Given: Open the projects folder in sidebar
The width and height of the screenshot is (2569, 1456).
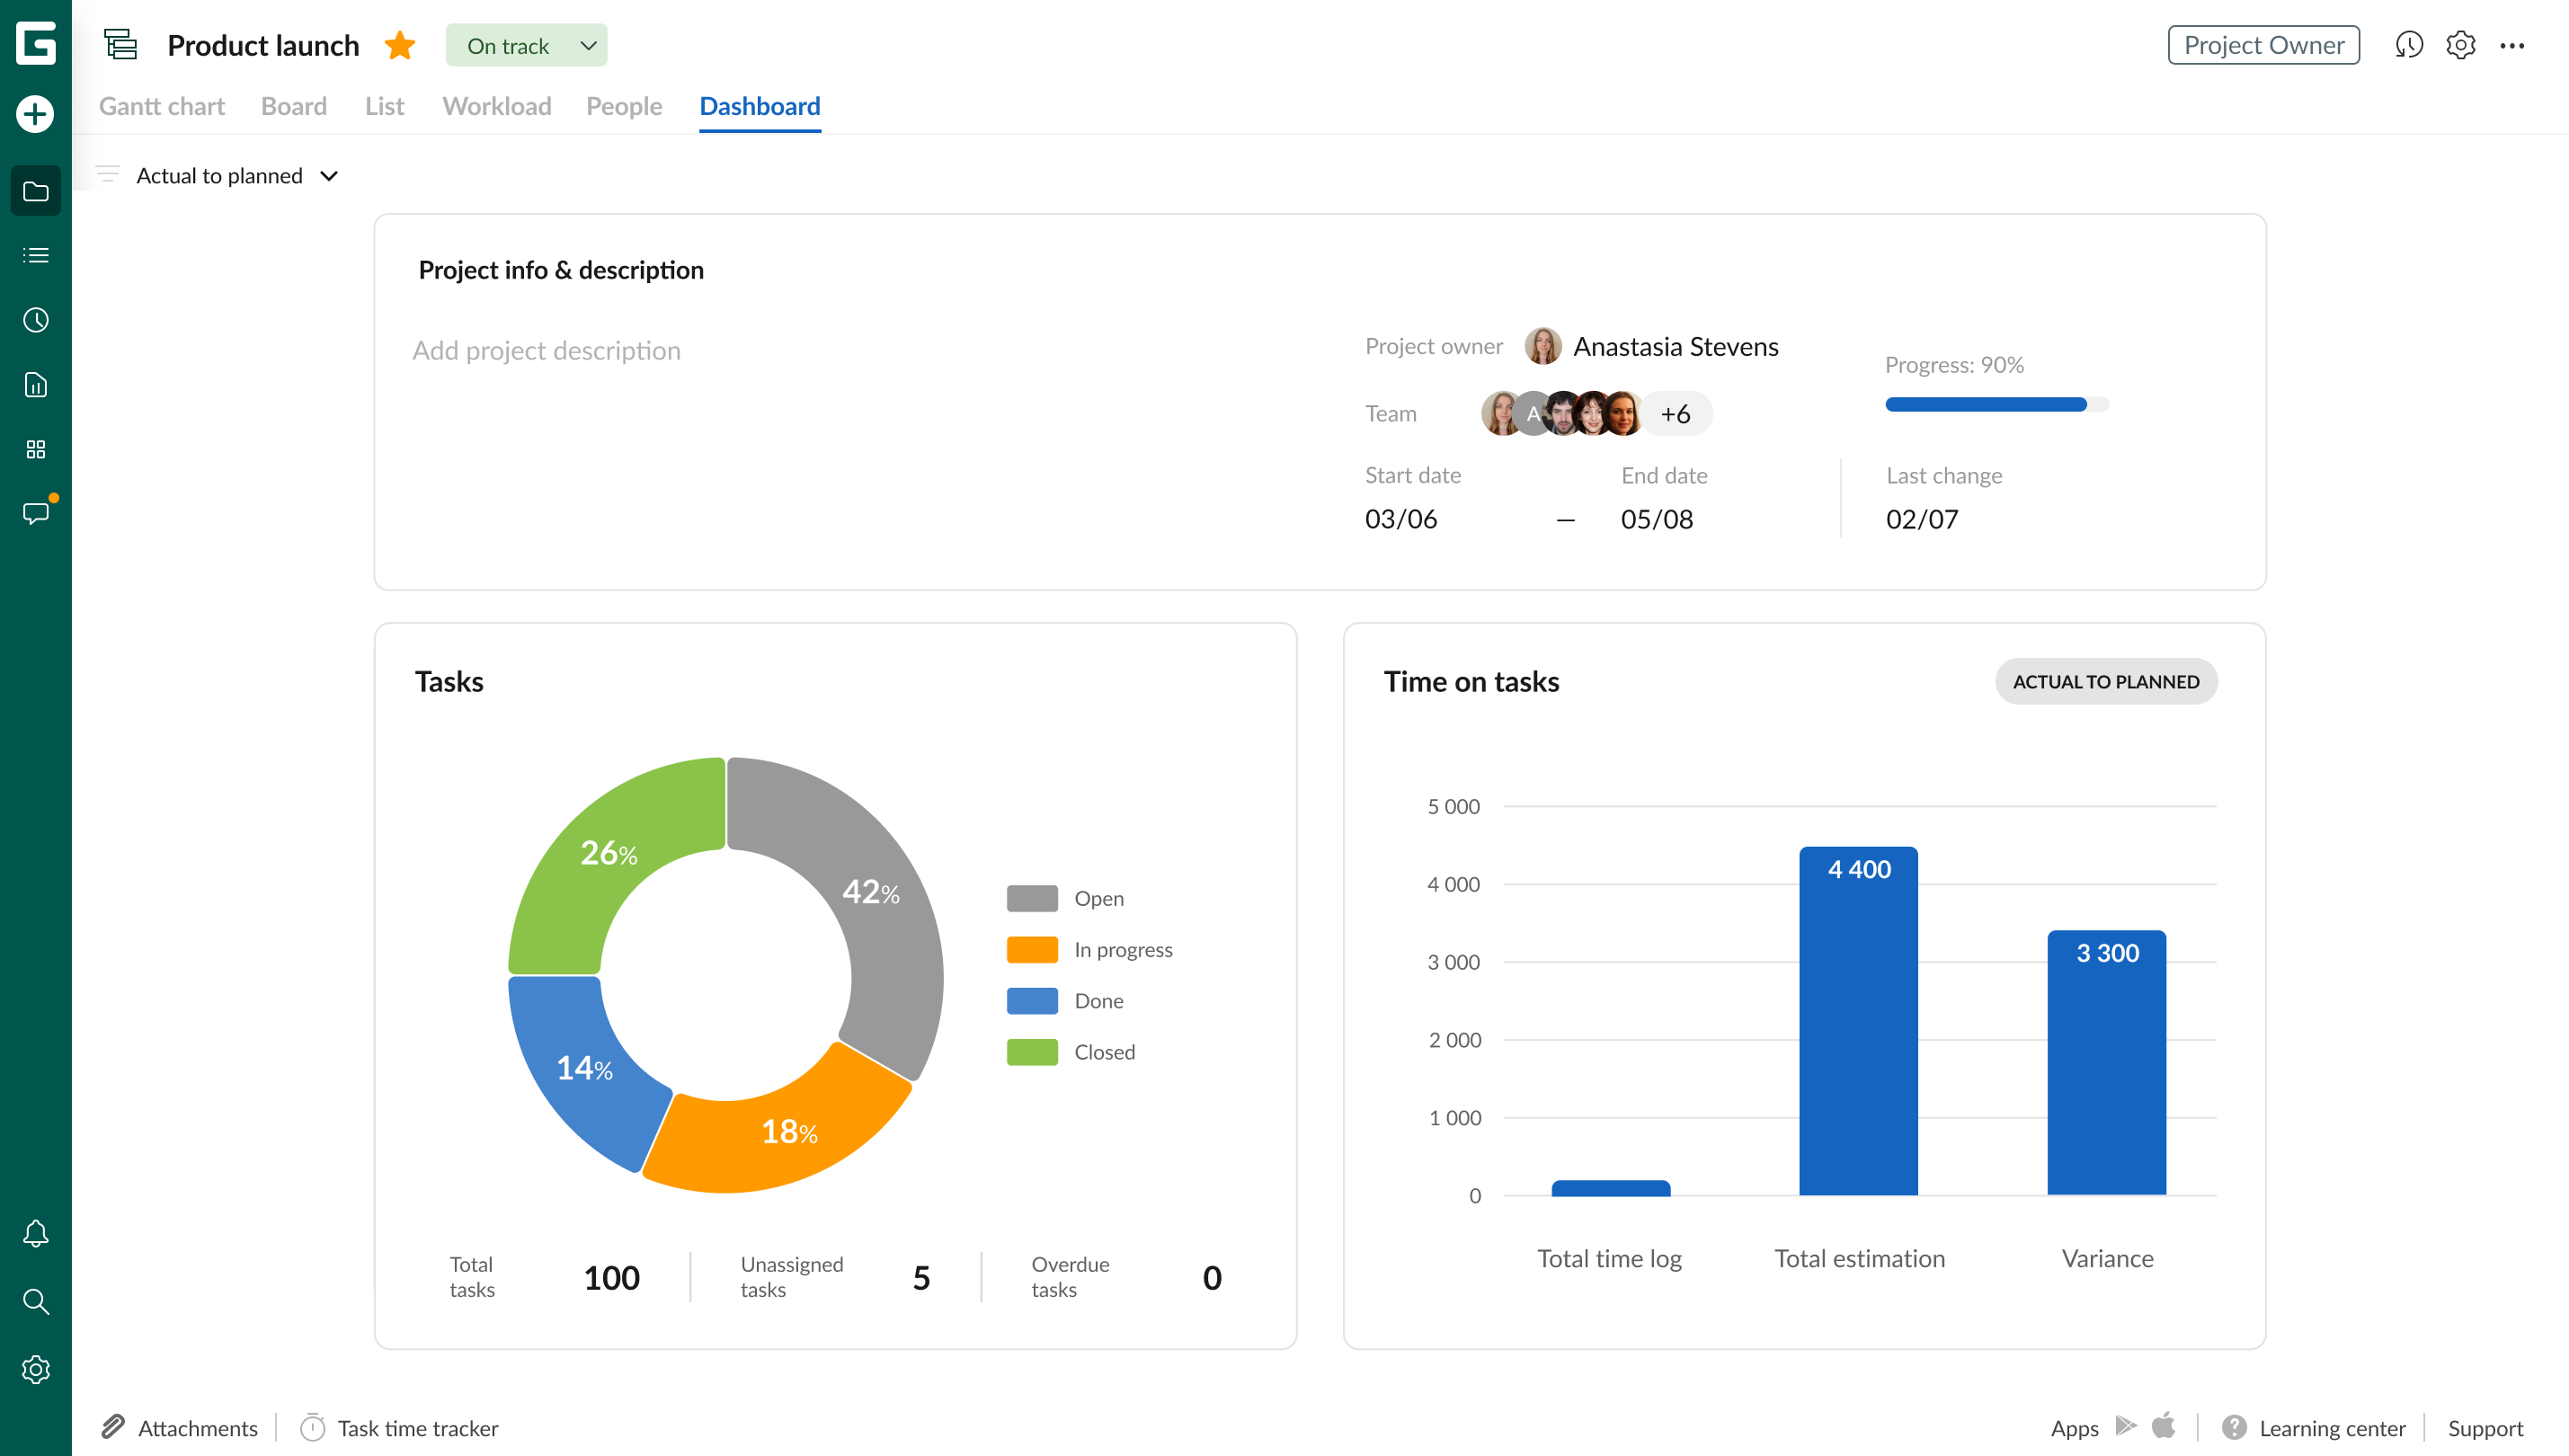Looking at the screenshot, I should coord(35,190).
